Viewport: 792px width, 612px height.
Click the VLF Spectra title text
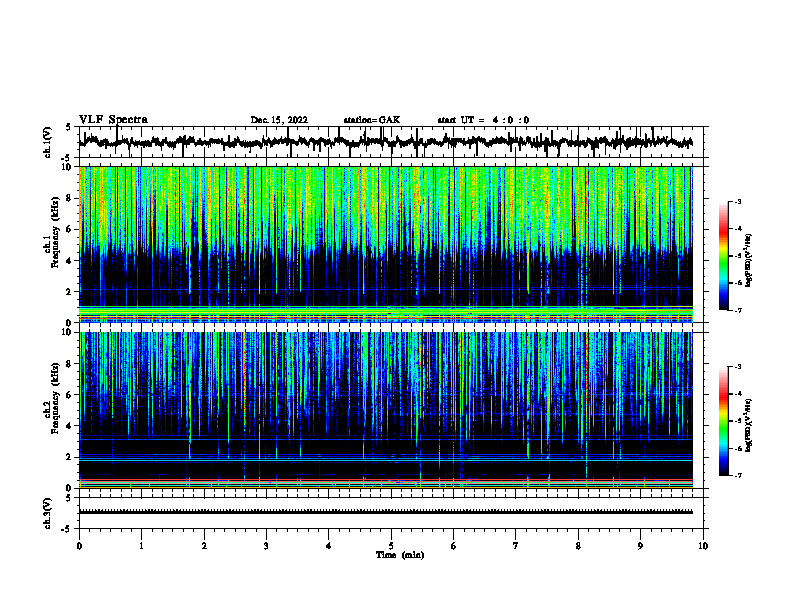click(113, 120)
